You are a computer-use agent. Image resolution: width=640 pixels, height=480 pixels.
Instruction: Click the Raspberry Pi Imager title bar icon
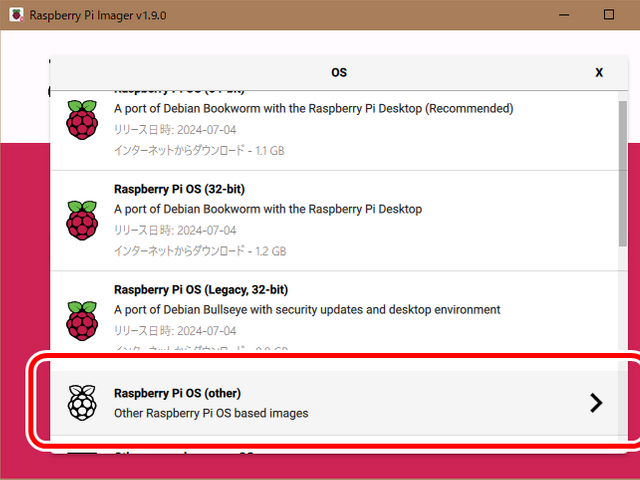[16, 15]
